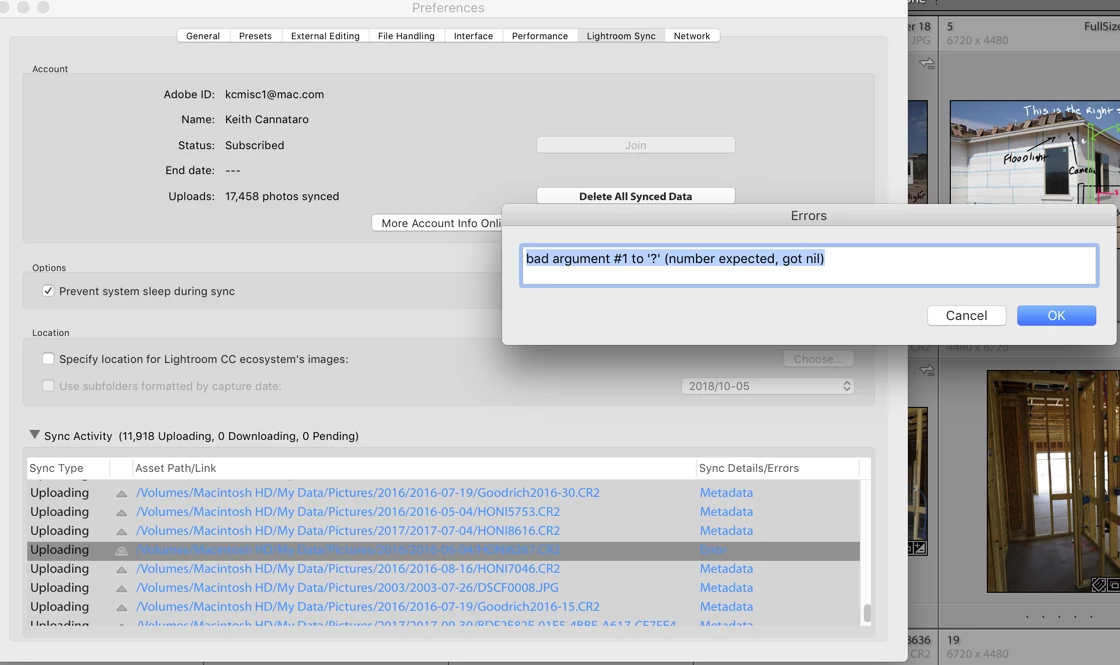Click Uploading label in Goodrich2016-30.CR2 row
1120x665 pixels.
point(59,493)
